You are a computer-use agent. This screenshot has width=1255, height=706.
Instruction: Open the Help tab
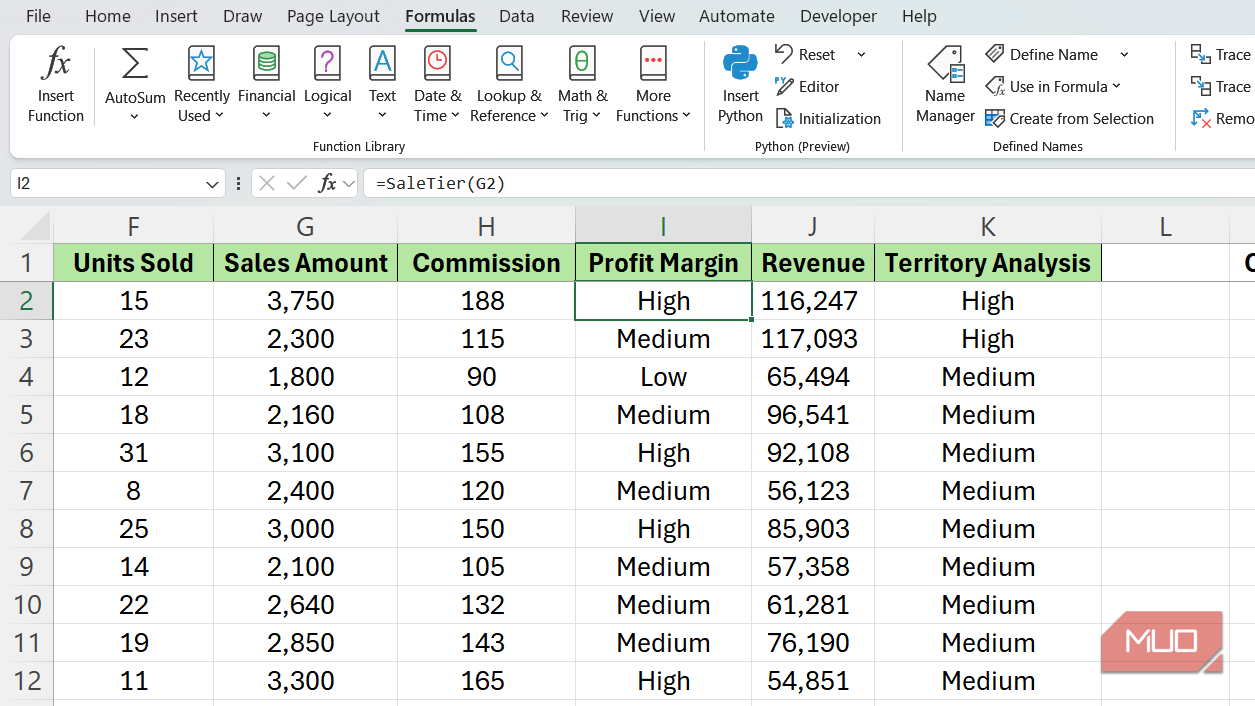[x=919, y=16]
